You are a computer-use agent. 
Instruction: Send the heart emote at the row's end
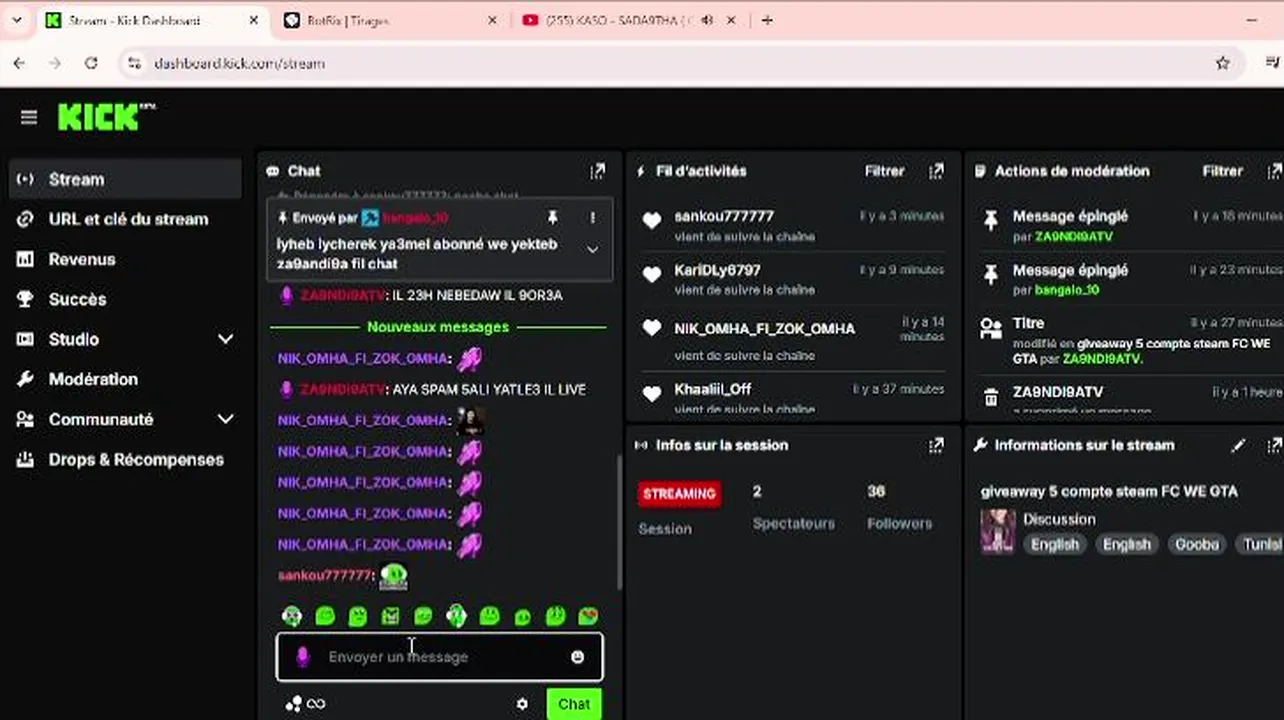click(588, 616)
